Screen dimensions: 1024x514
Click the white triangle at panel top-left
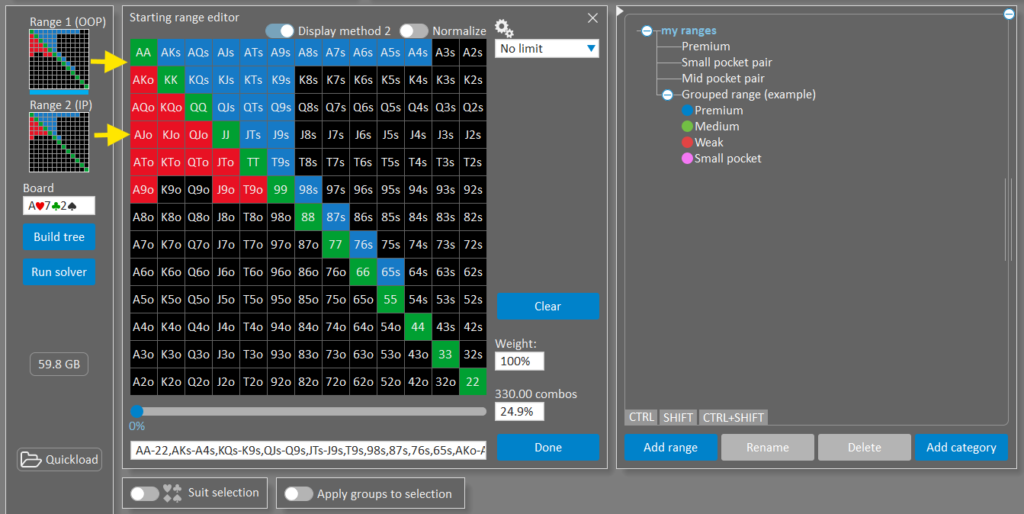point(620,10)
